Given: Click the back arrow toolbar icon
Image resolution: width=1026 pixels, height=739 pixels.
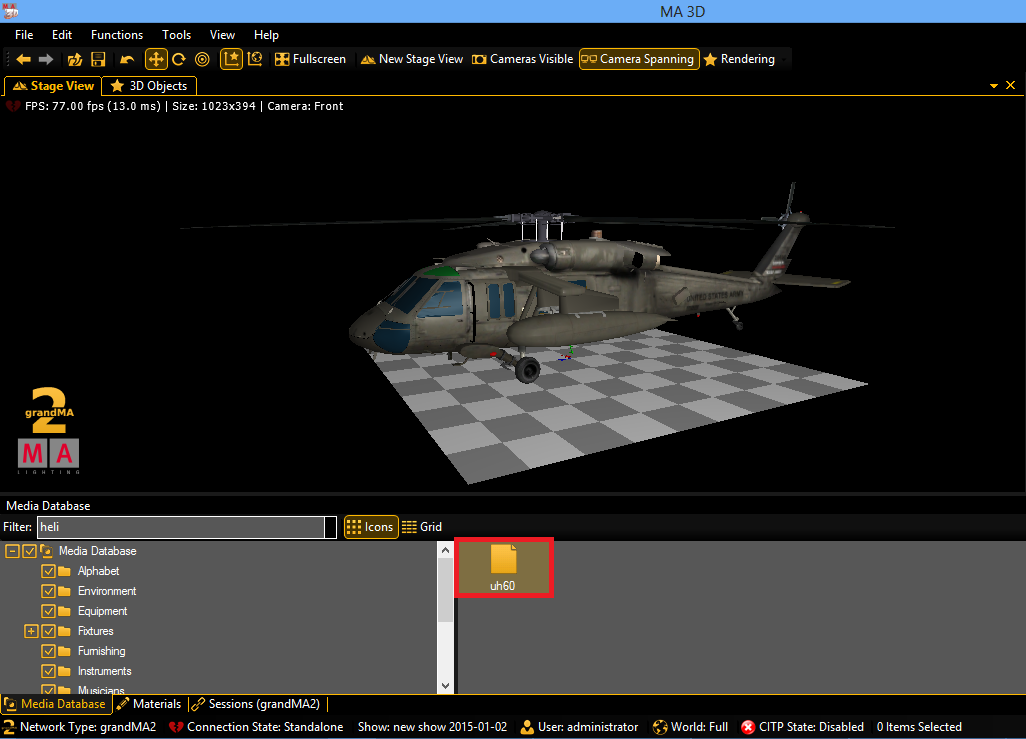Looking at the screenshot, I should [x=23, y=59].
